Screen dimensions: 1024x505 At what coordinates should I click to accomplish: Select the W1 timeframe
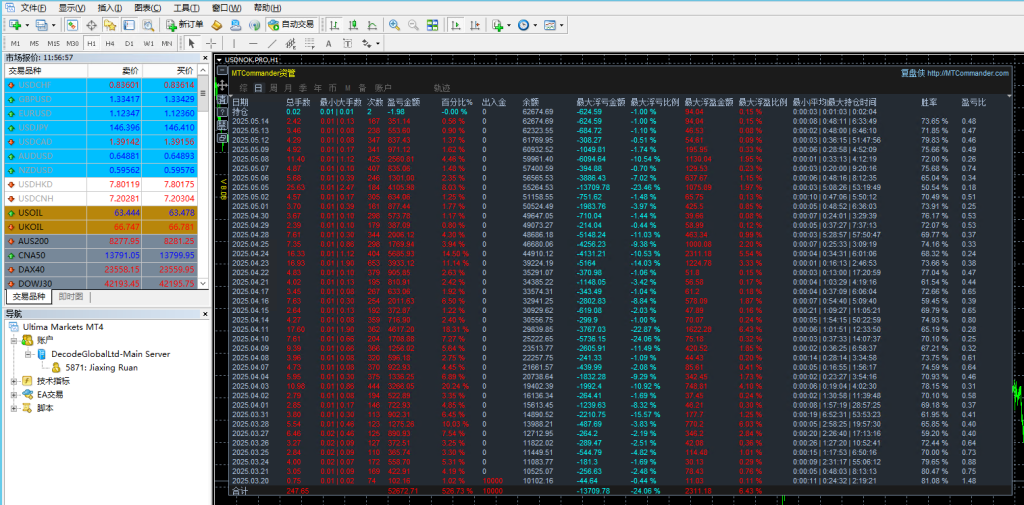pyautogui.click(x=149, y=43)
